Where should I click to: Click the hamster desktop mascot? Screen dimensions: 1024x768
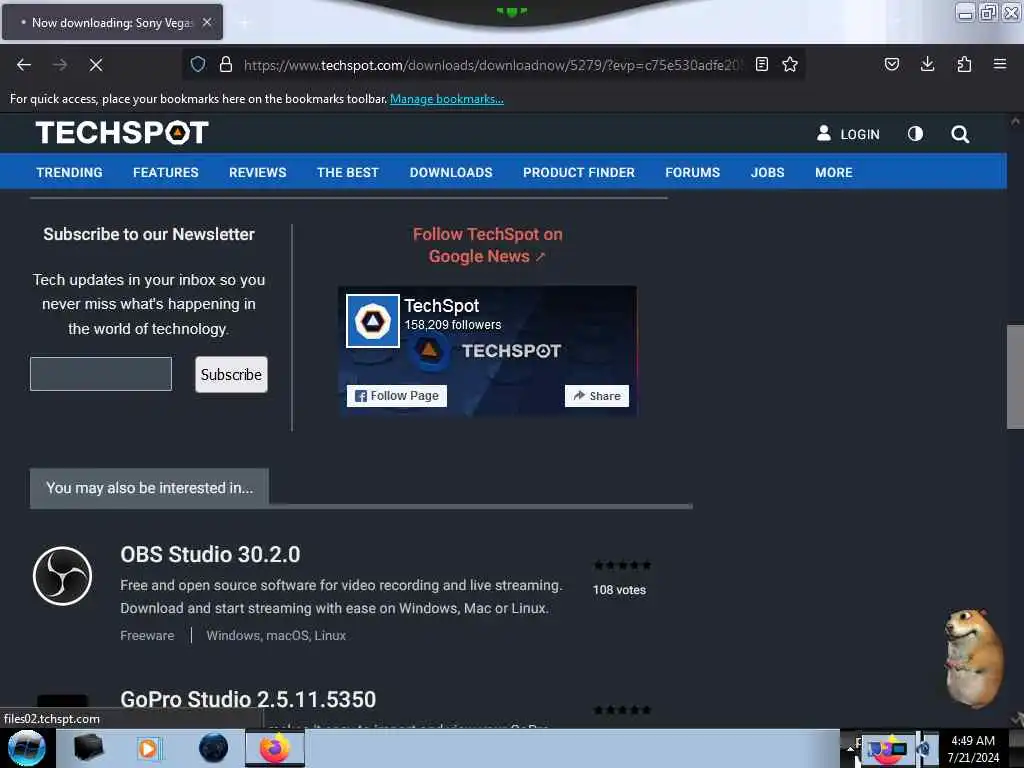973,657
